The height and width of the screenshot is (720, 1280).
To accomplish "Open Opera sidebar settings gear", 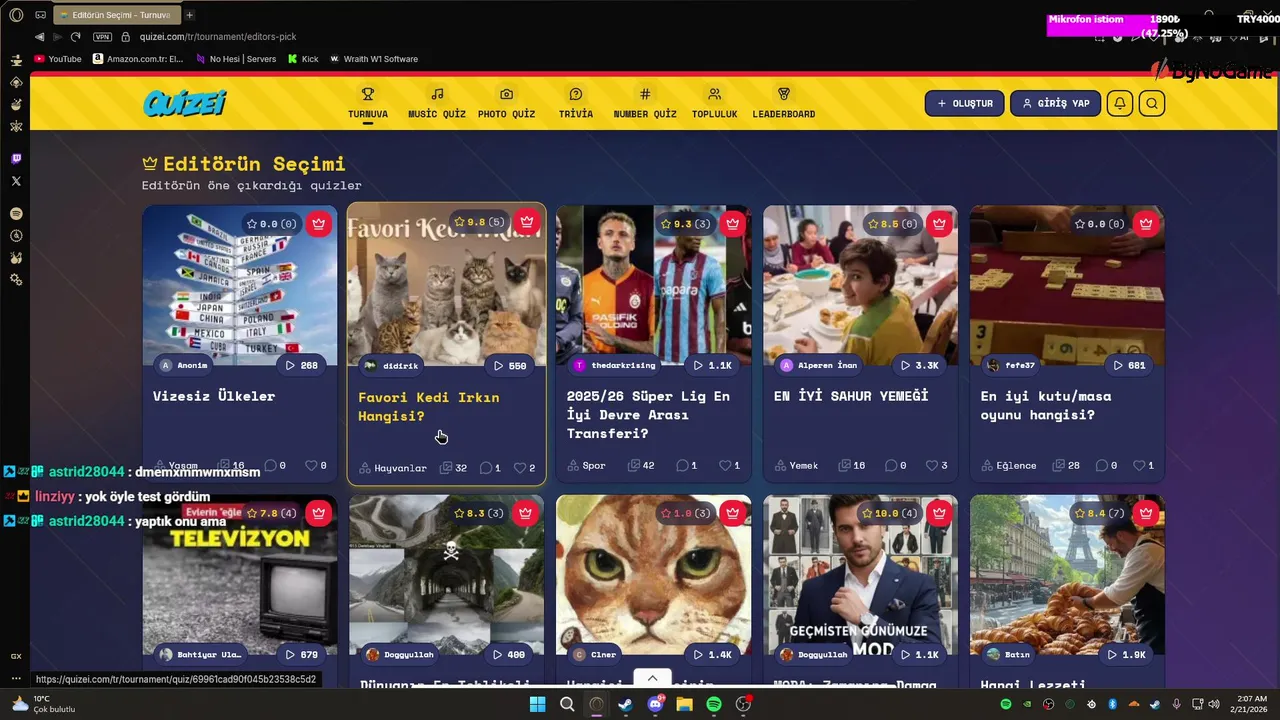I will click(x=16, y=280).
